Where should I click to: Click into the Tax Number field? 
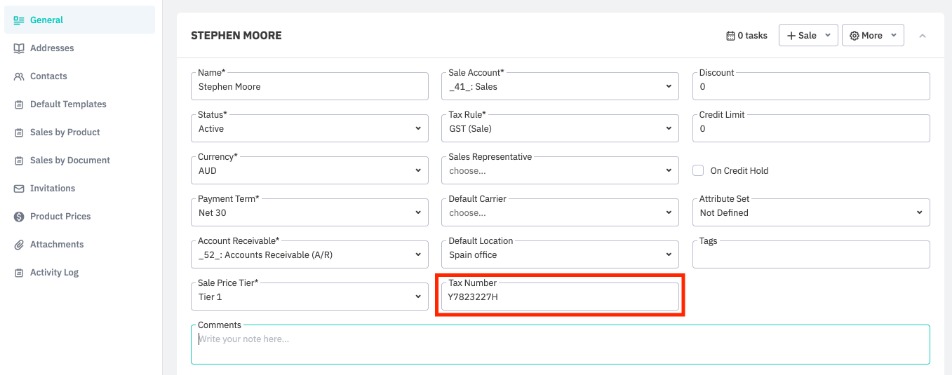560,297
